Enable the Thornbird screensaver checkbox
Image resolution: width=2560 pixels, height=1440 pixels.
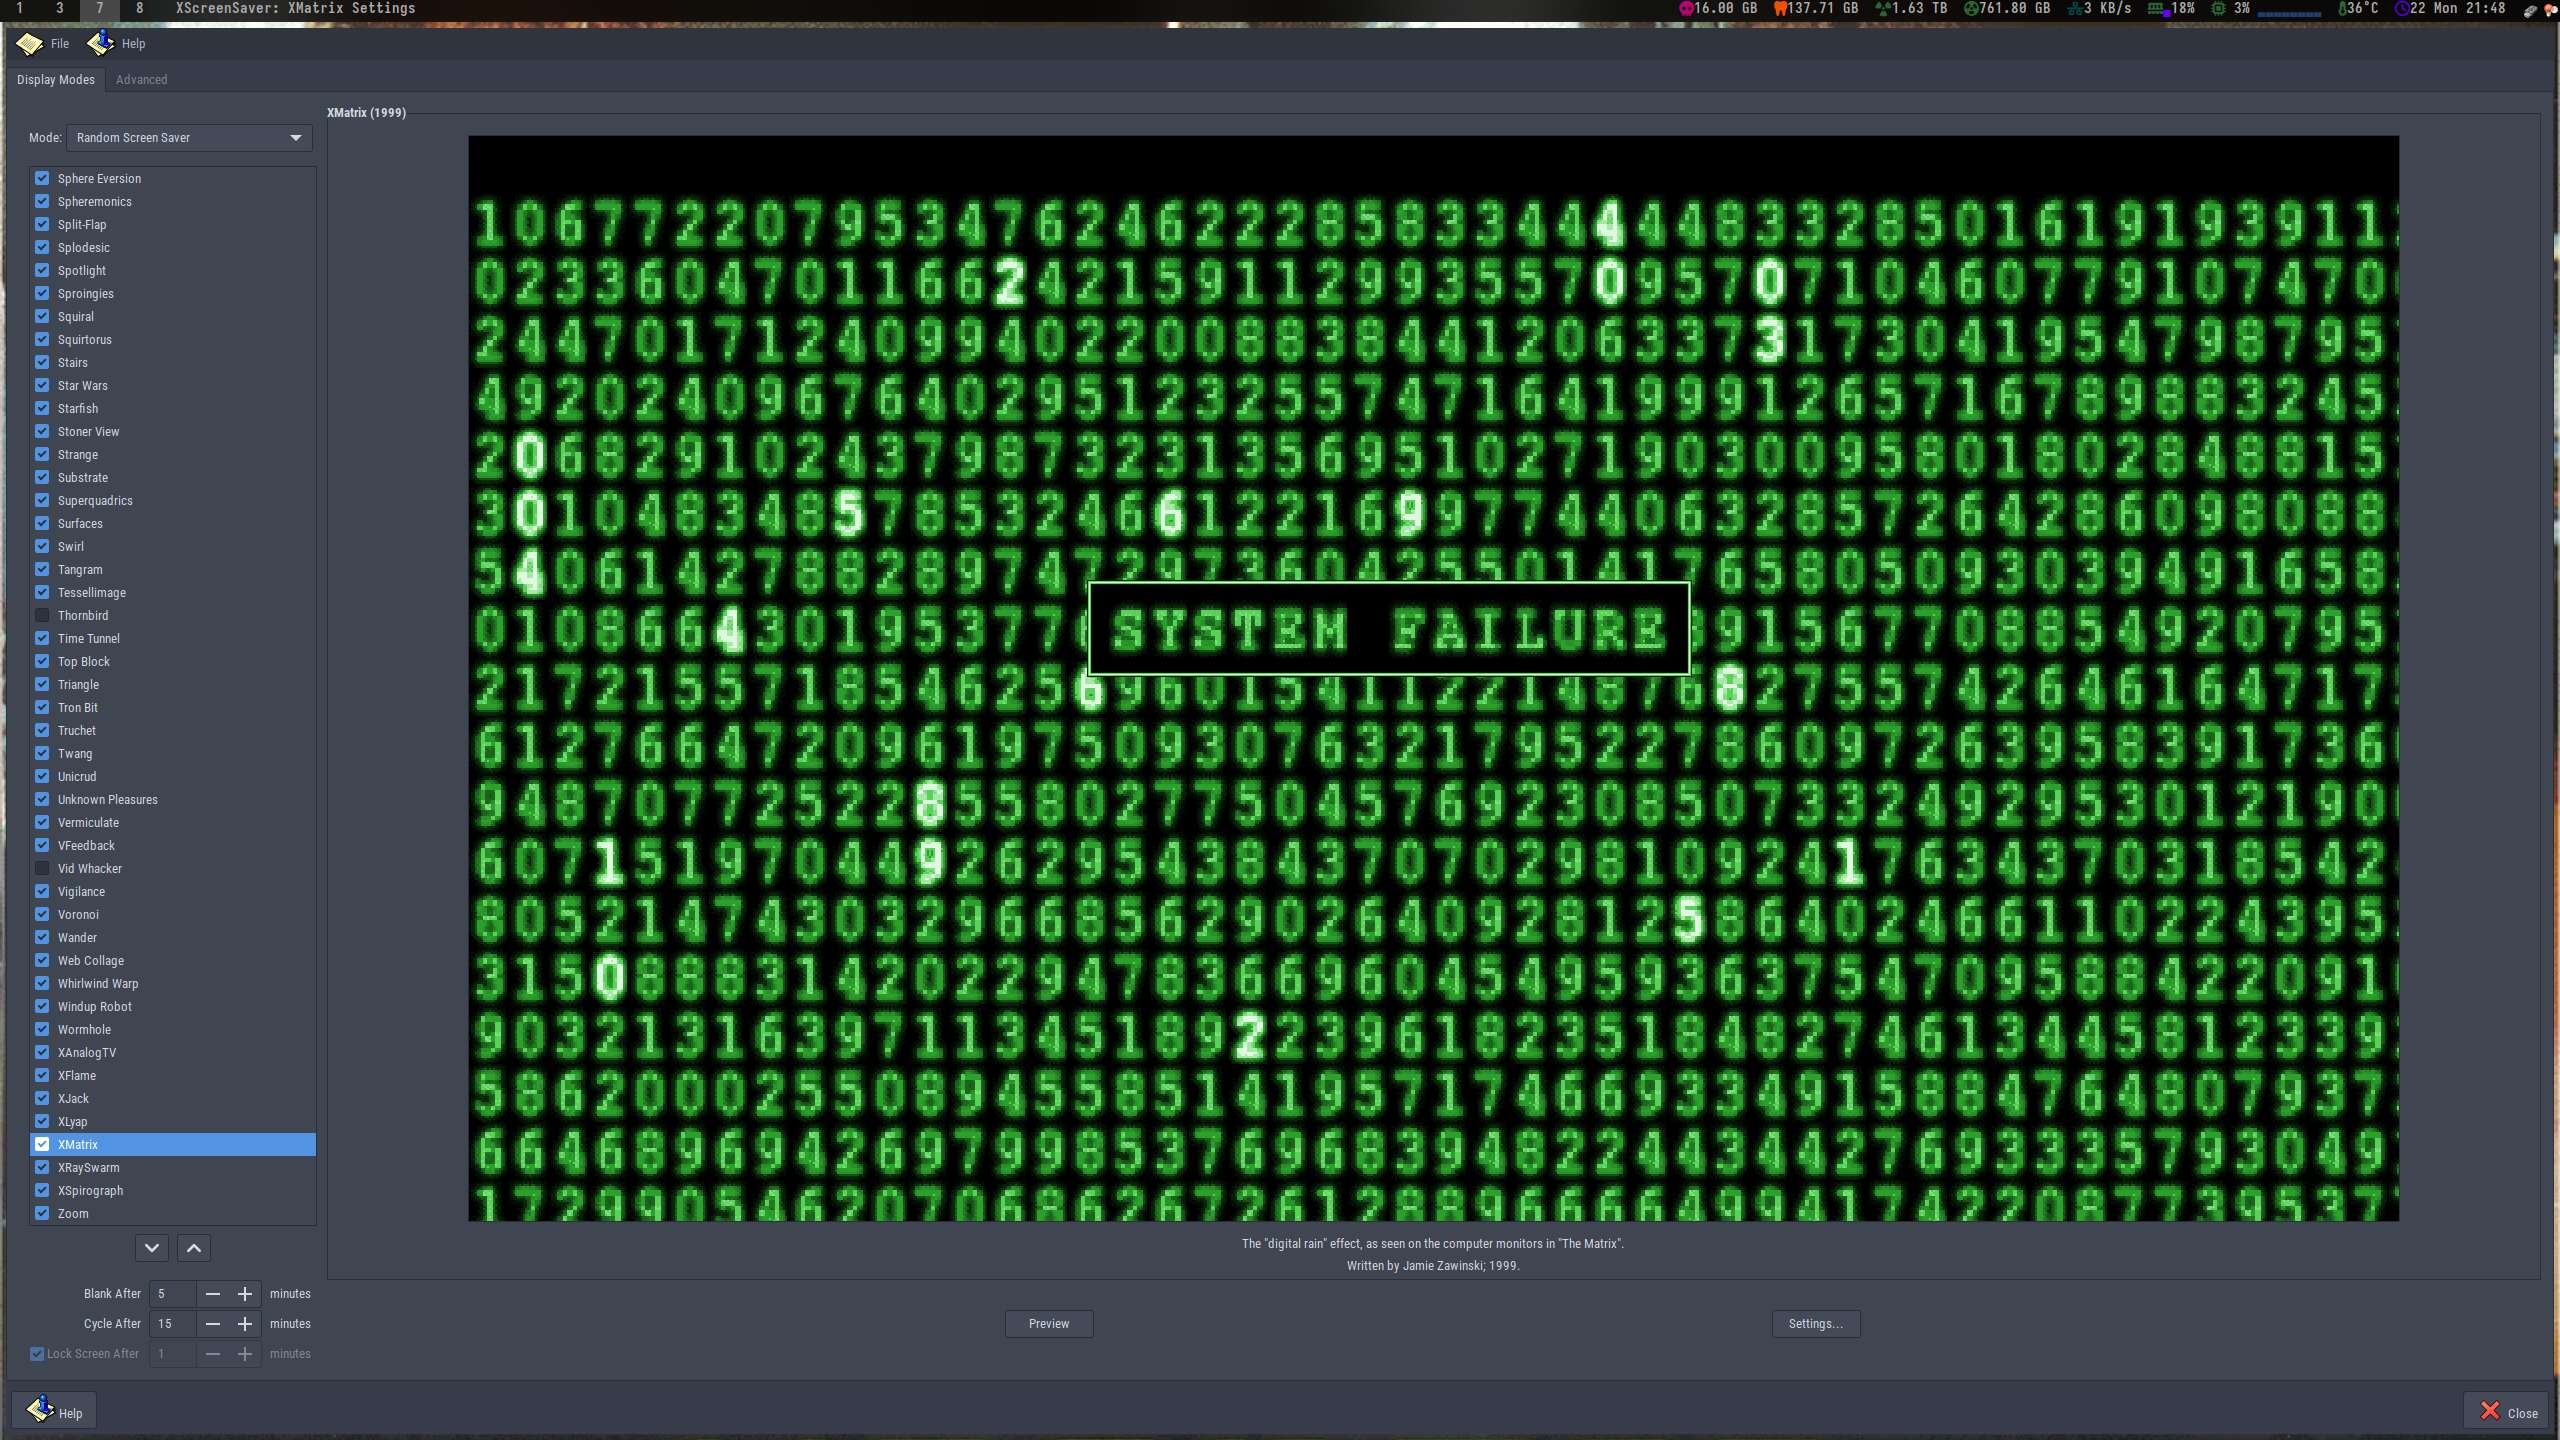[x=42, y=615]
